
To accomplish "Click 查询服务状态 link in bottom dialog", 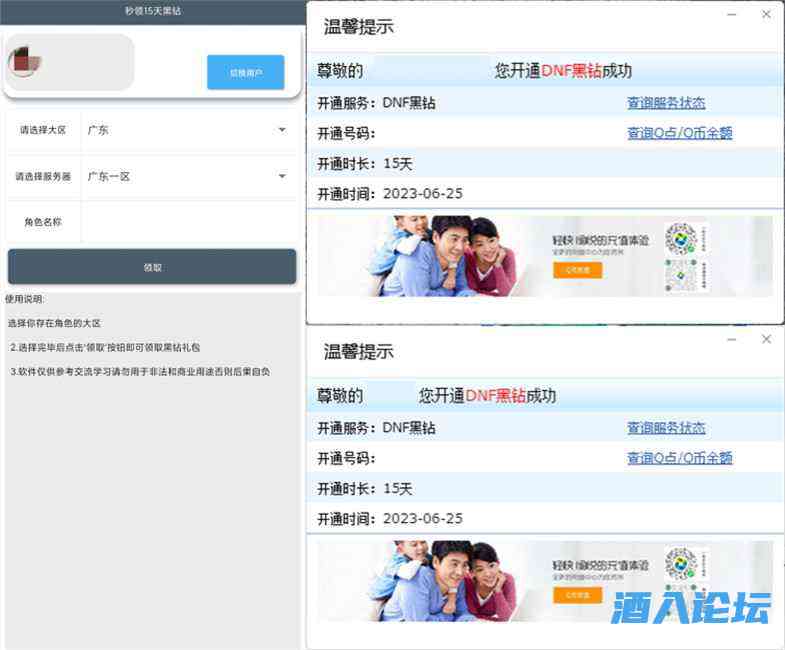I will pyautogui.click(x=666, y=428).
